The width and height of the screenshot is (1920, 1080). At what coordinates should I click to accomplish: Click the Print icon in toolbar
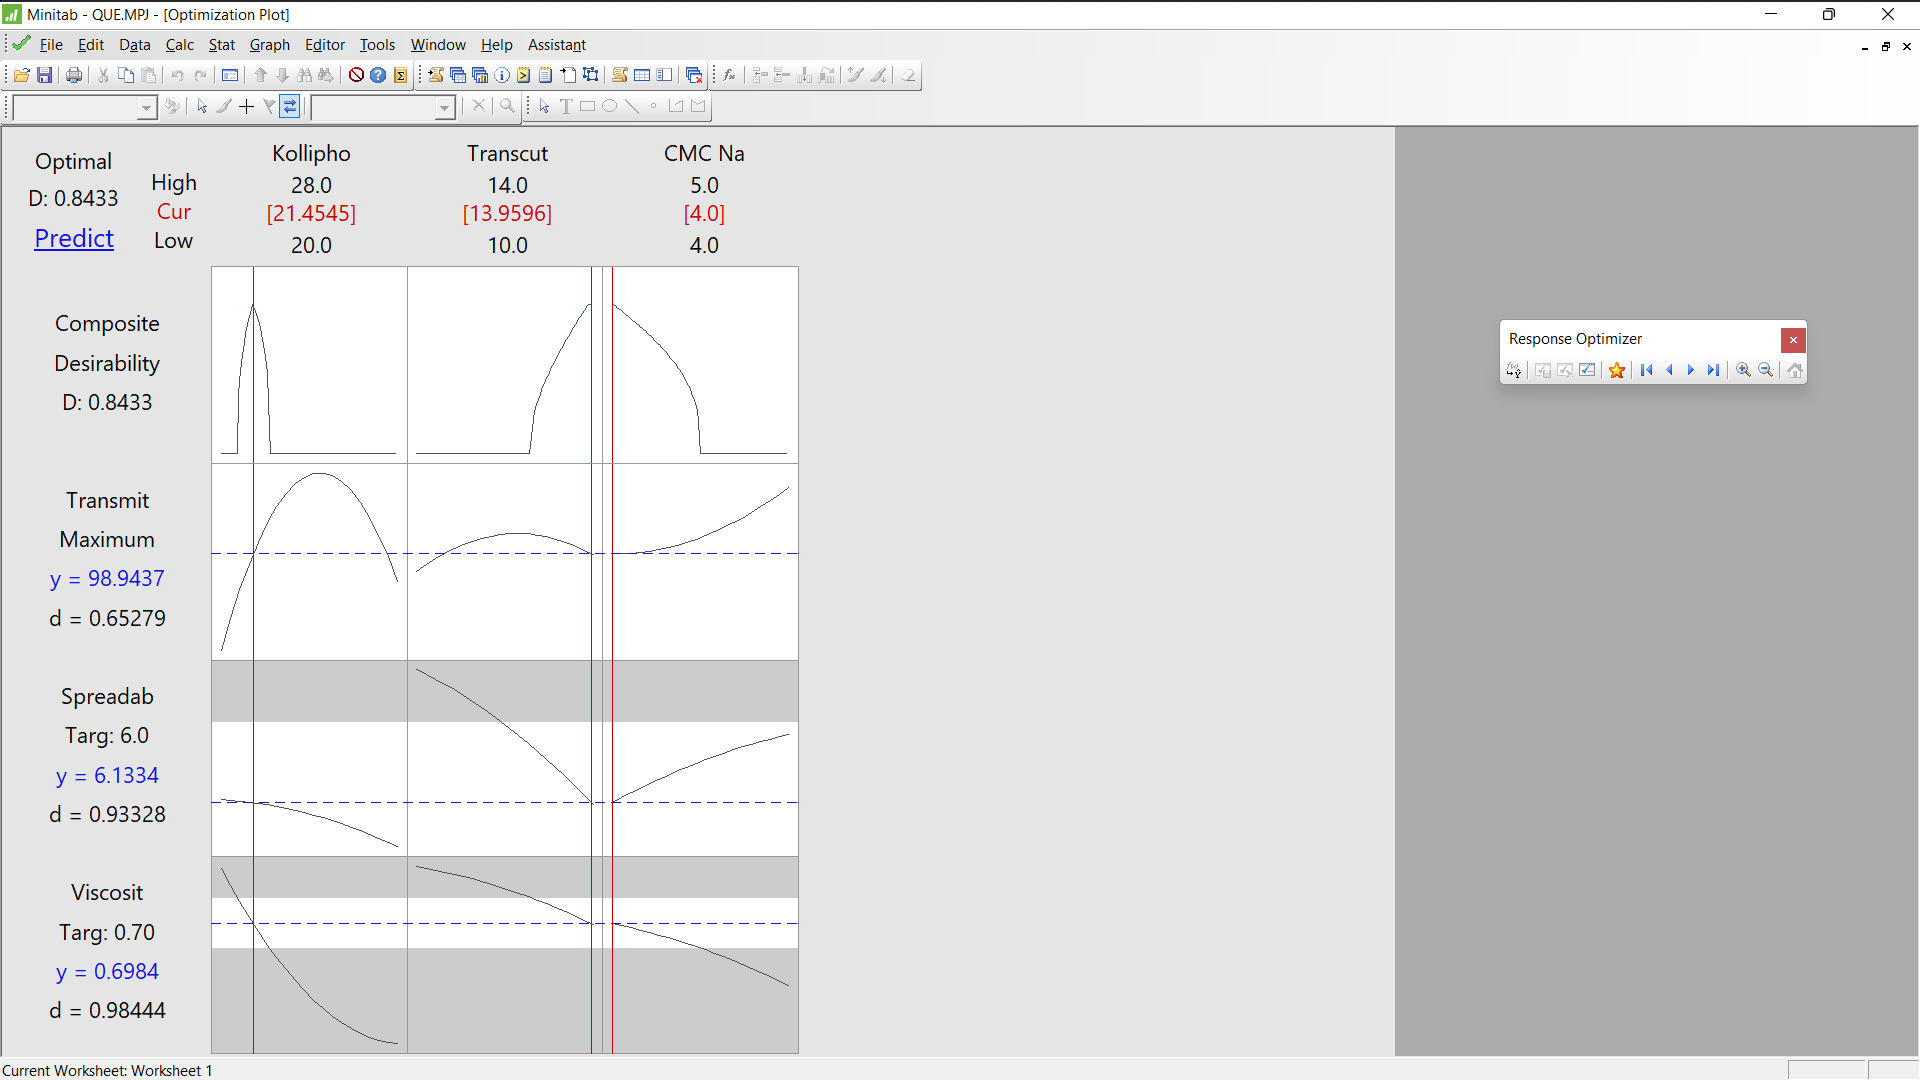click(x=74, y=75)
